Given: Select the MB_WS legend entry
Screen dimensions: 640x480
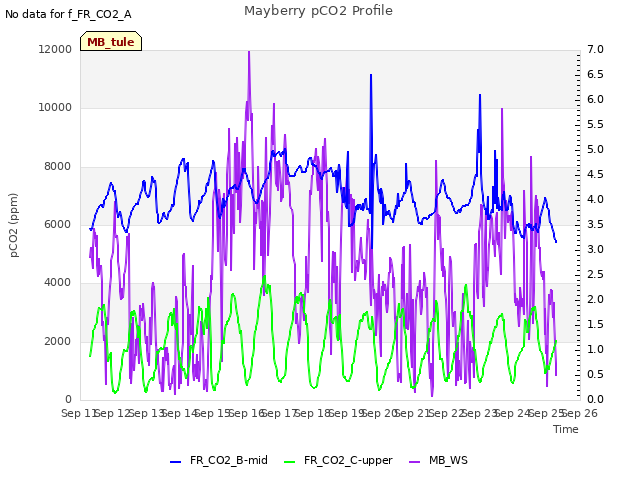Looking at the screenshot, I should click(438, 460).
